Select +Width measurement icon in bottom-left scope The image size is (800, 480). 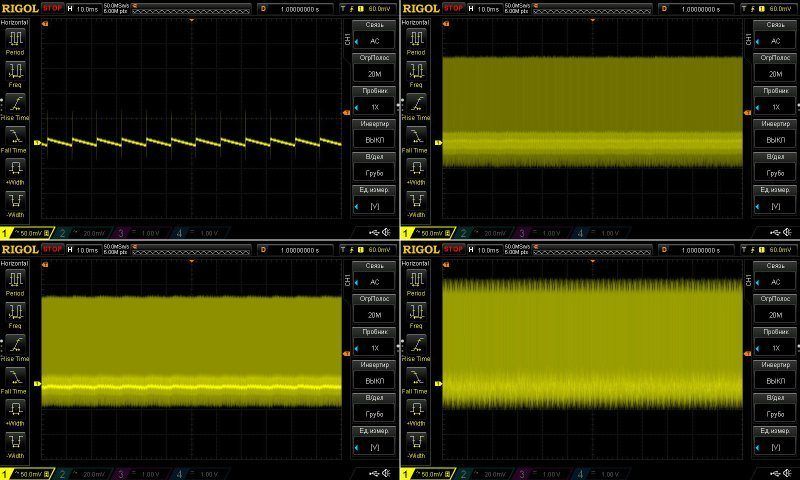pyautogui.click(x=17, y=409)
